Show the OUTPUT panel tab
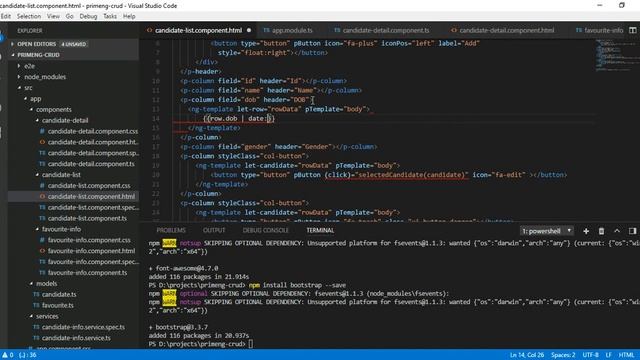Viewport: 640px width, 360px height. pyautogui.click(x=214, y=231)
